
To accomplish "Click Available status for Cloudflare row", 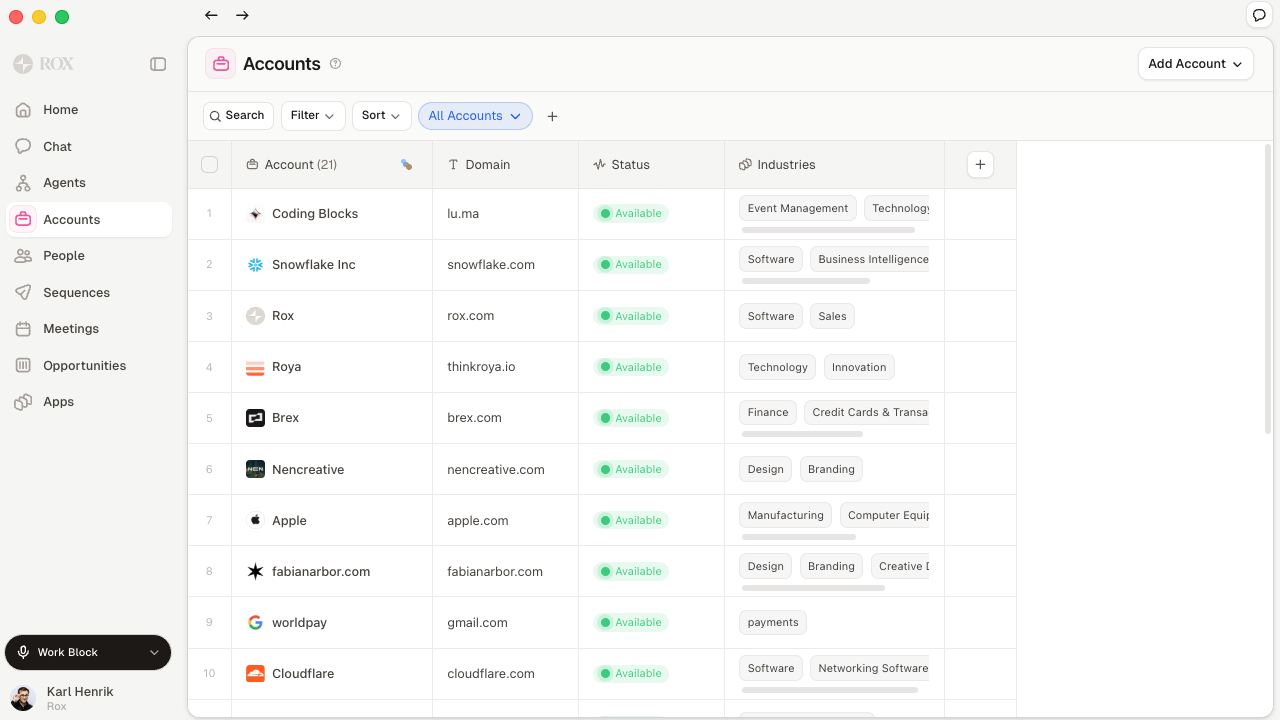I will point(630,673).
